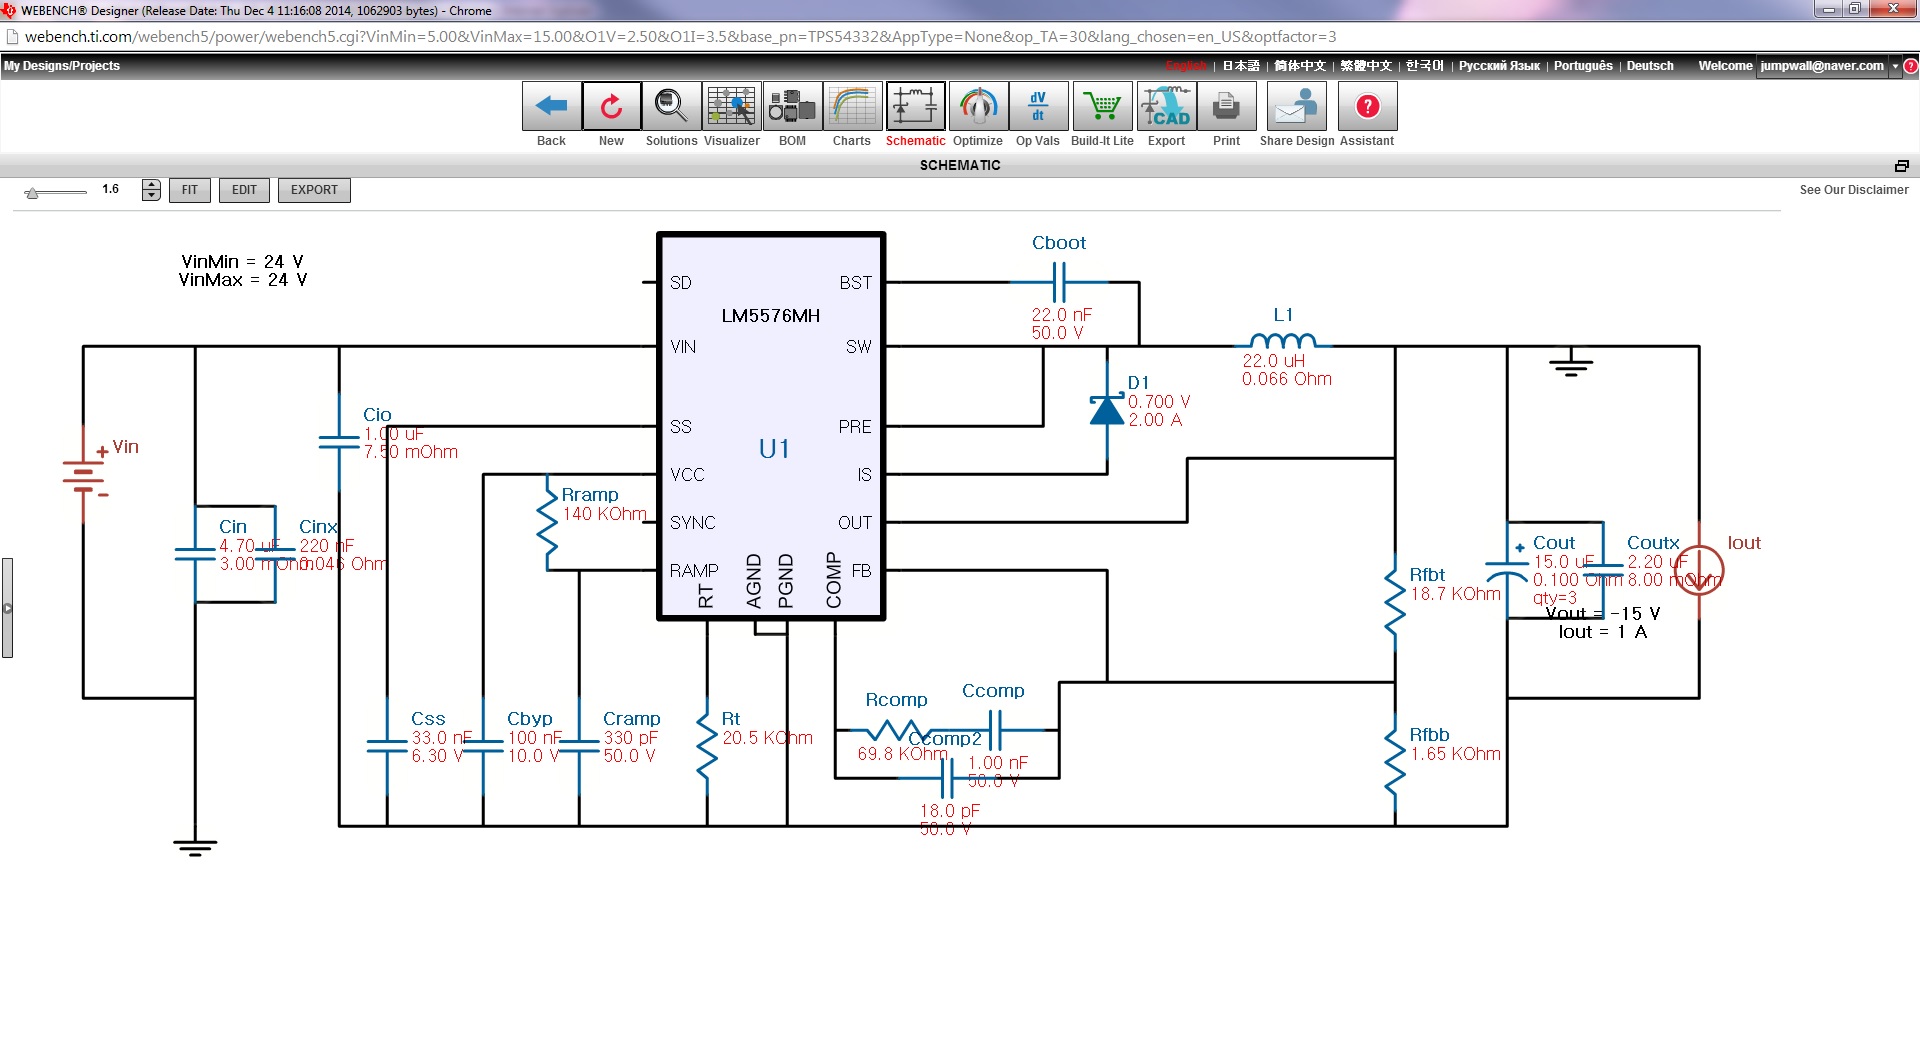Viewport: 1920px width, 1040px height.
Task: Click the EDIT button
Action: coord(244,190)
